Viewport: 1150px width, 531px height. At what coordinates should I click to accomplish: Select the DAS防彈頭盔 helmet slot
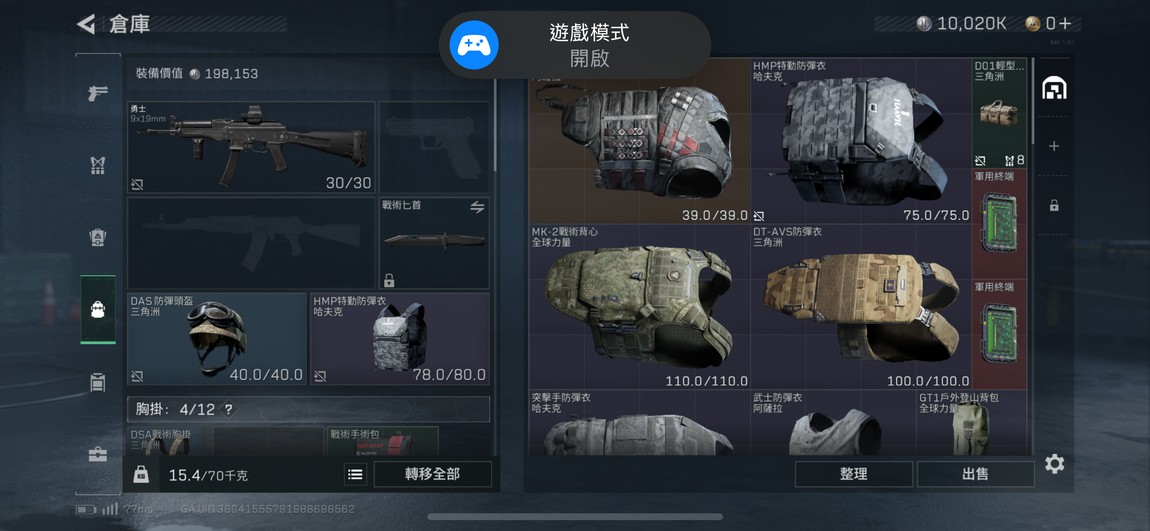click(217, 339)
